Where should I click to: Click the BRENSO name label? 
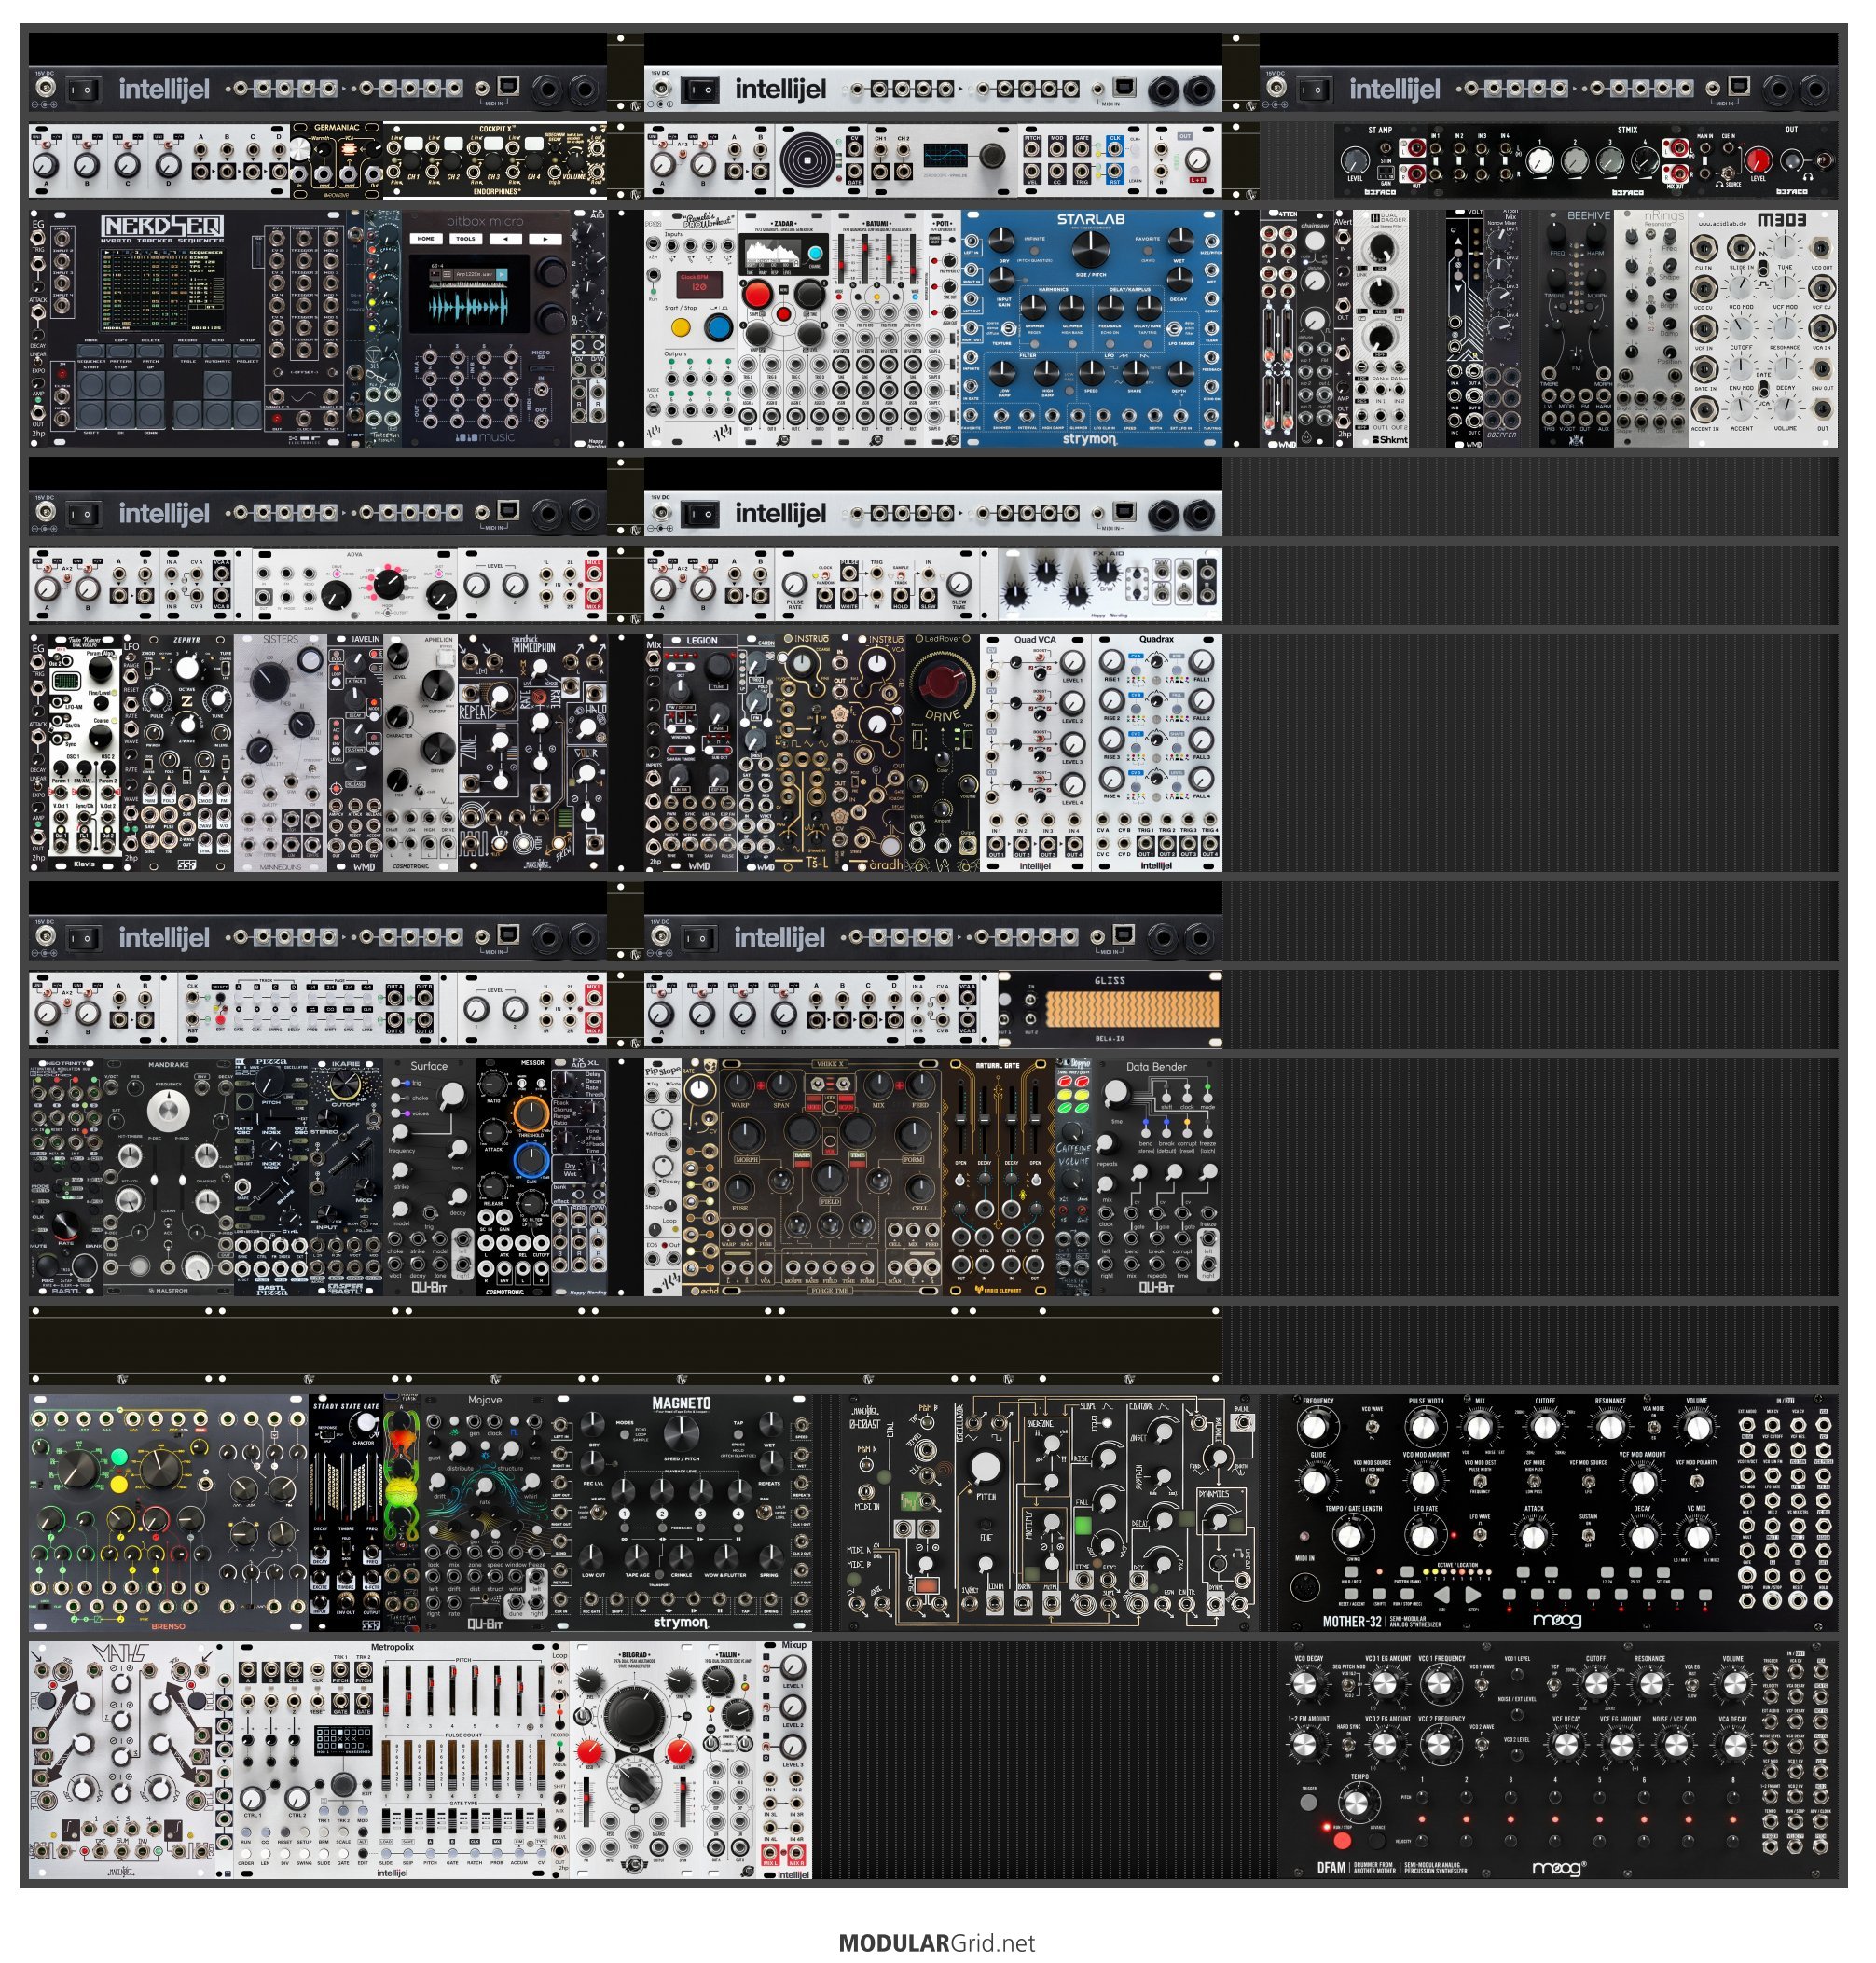[168, 1626]
